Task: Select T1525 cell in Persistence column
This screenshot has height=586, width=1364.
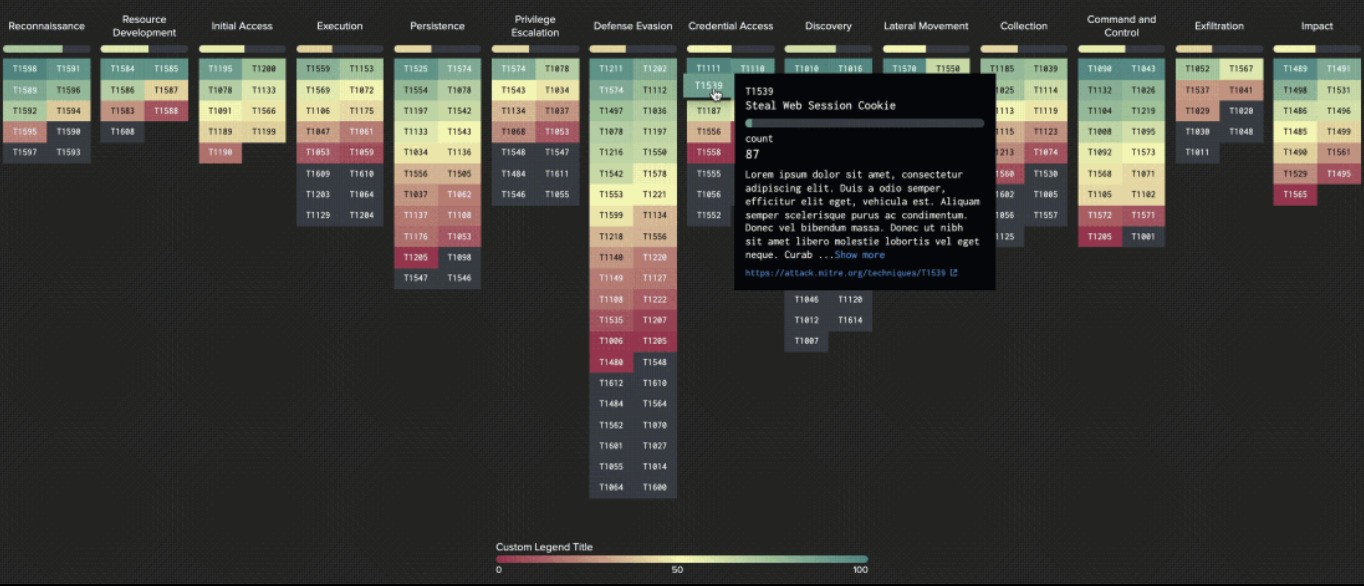Action: (x=415, y=69)
